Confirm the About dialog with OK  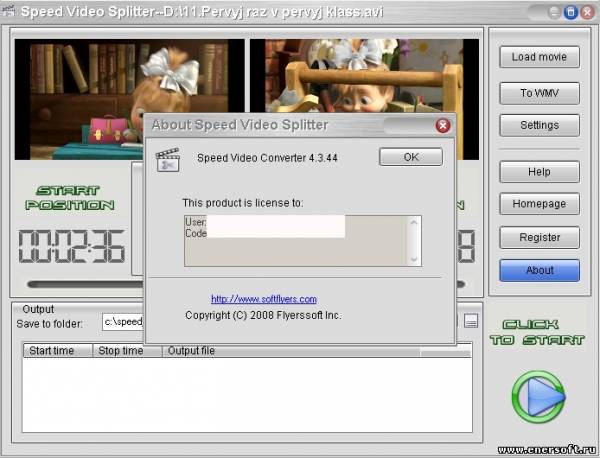pyautogui.click(x=411, y=157)
